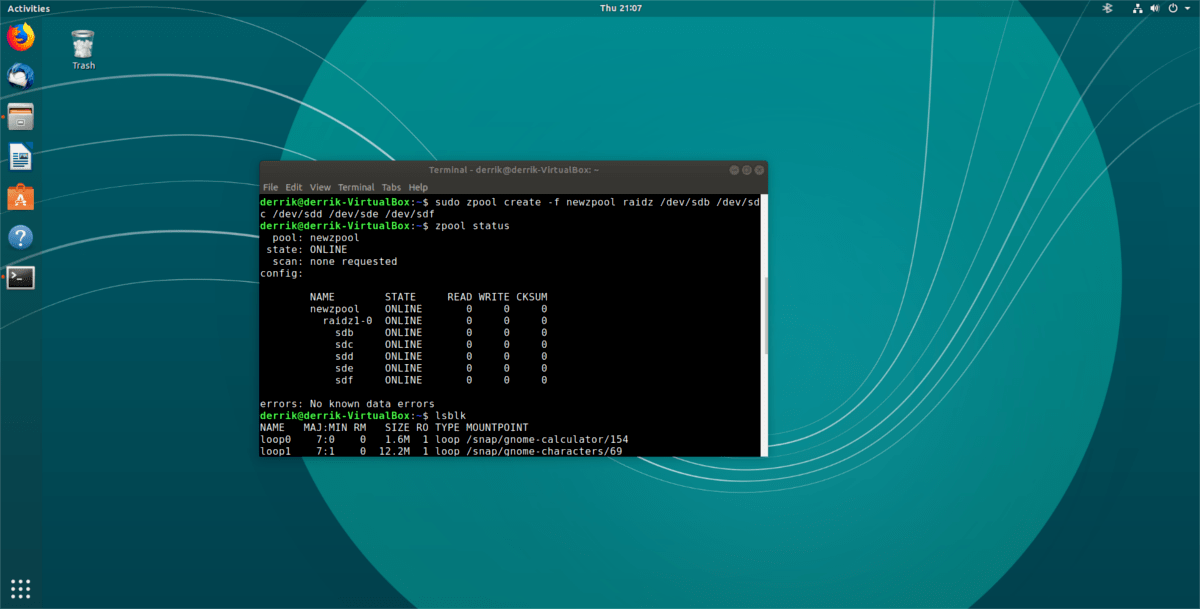
Task: Open the Help icon in dock
Action: tap(20, 237)
